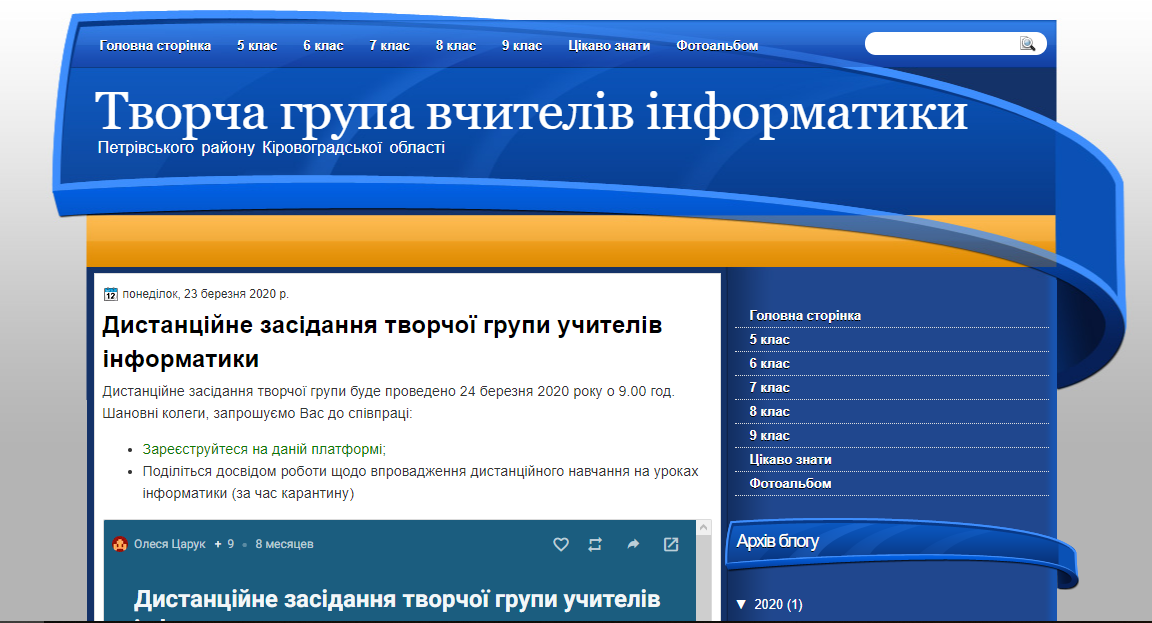Open Цікаво знати in top navigation
This screenshot has height=623, width=1152.
coord(609,46)
